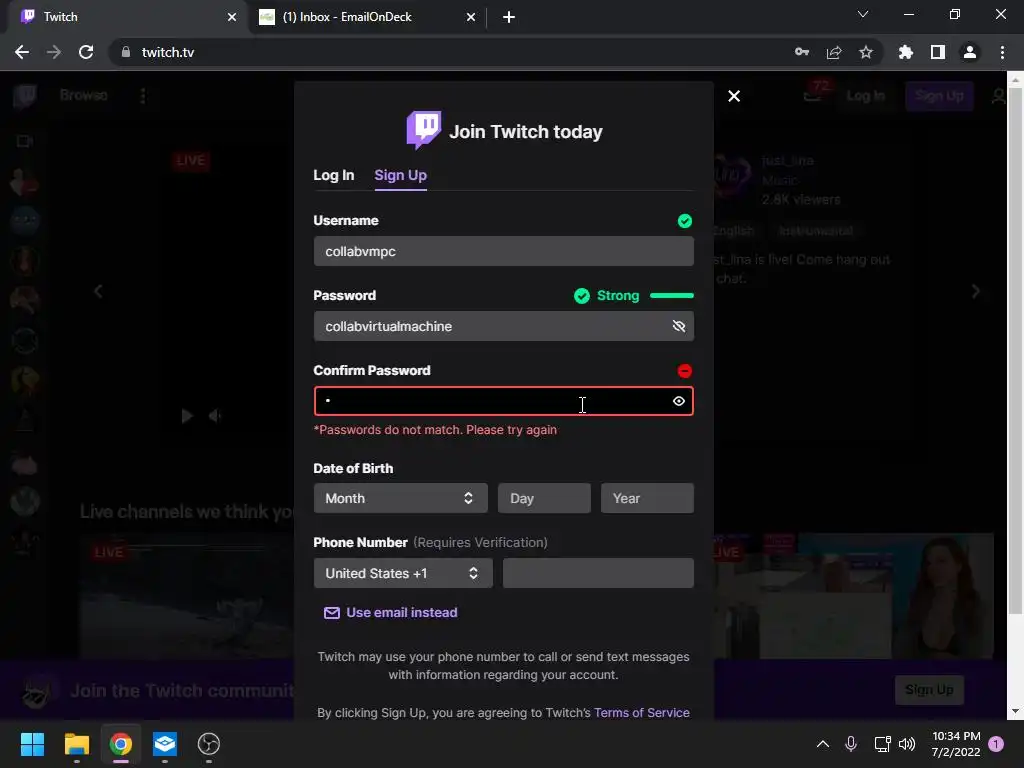Open Browse in Twitch background page
The height and width of the screenshot is (768, 1024).
point(84,95)
